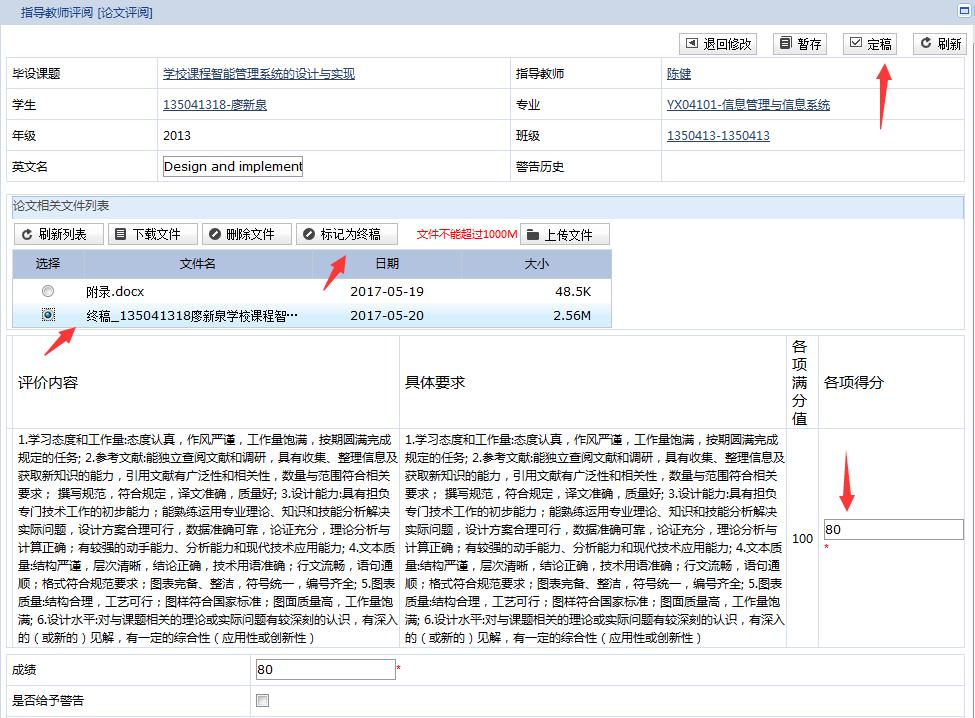Click the 退回修改 button

[x=718, y=44]
